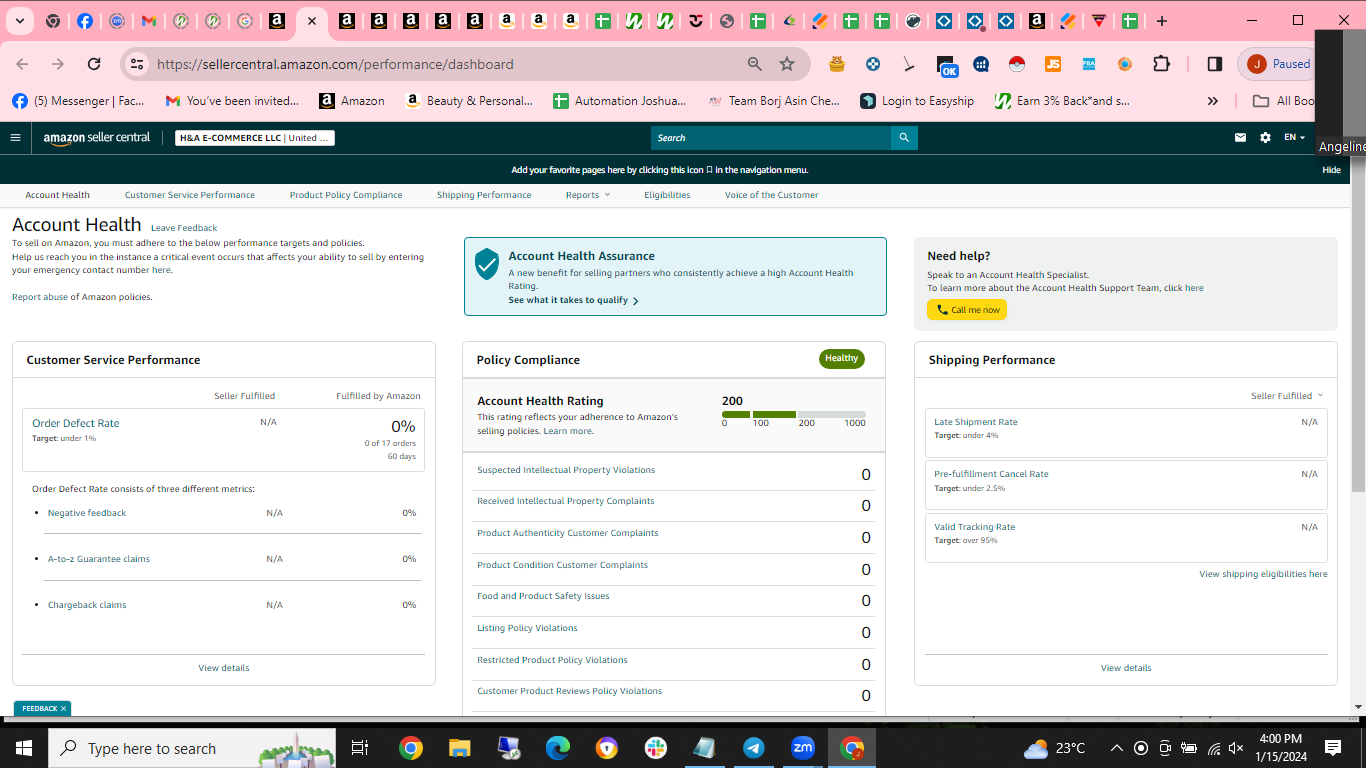This screenshot has height=768, width=1366.
Task: Open Suspected Intellectual Property Violations row
Action: [x=673, y=474]
